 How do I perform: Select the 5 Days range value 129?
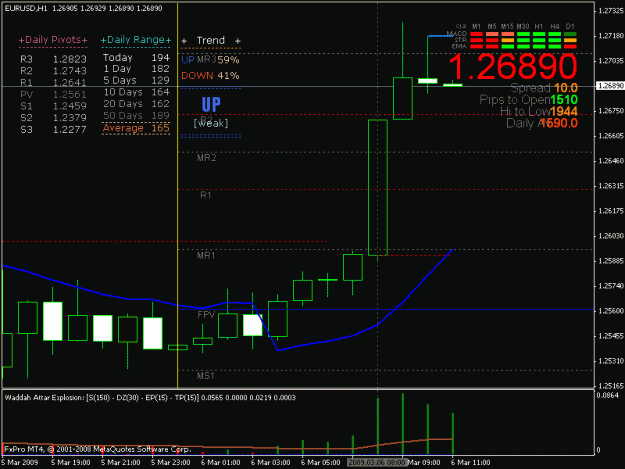160,80
